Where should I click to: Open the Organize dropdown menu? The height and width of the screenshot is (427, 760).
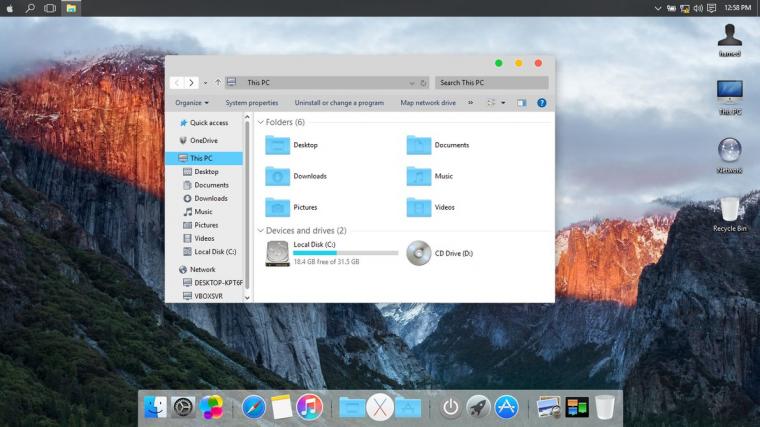pos(192,103)
